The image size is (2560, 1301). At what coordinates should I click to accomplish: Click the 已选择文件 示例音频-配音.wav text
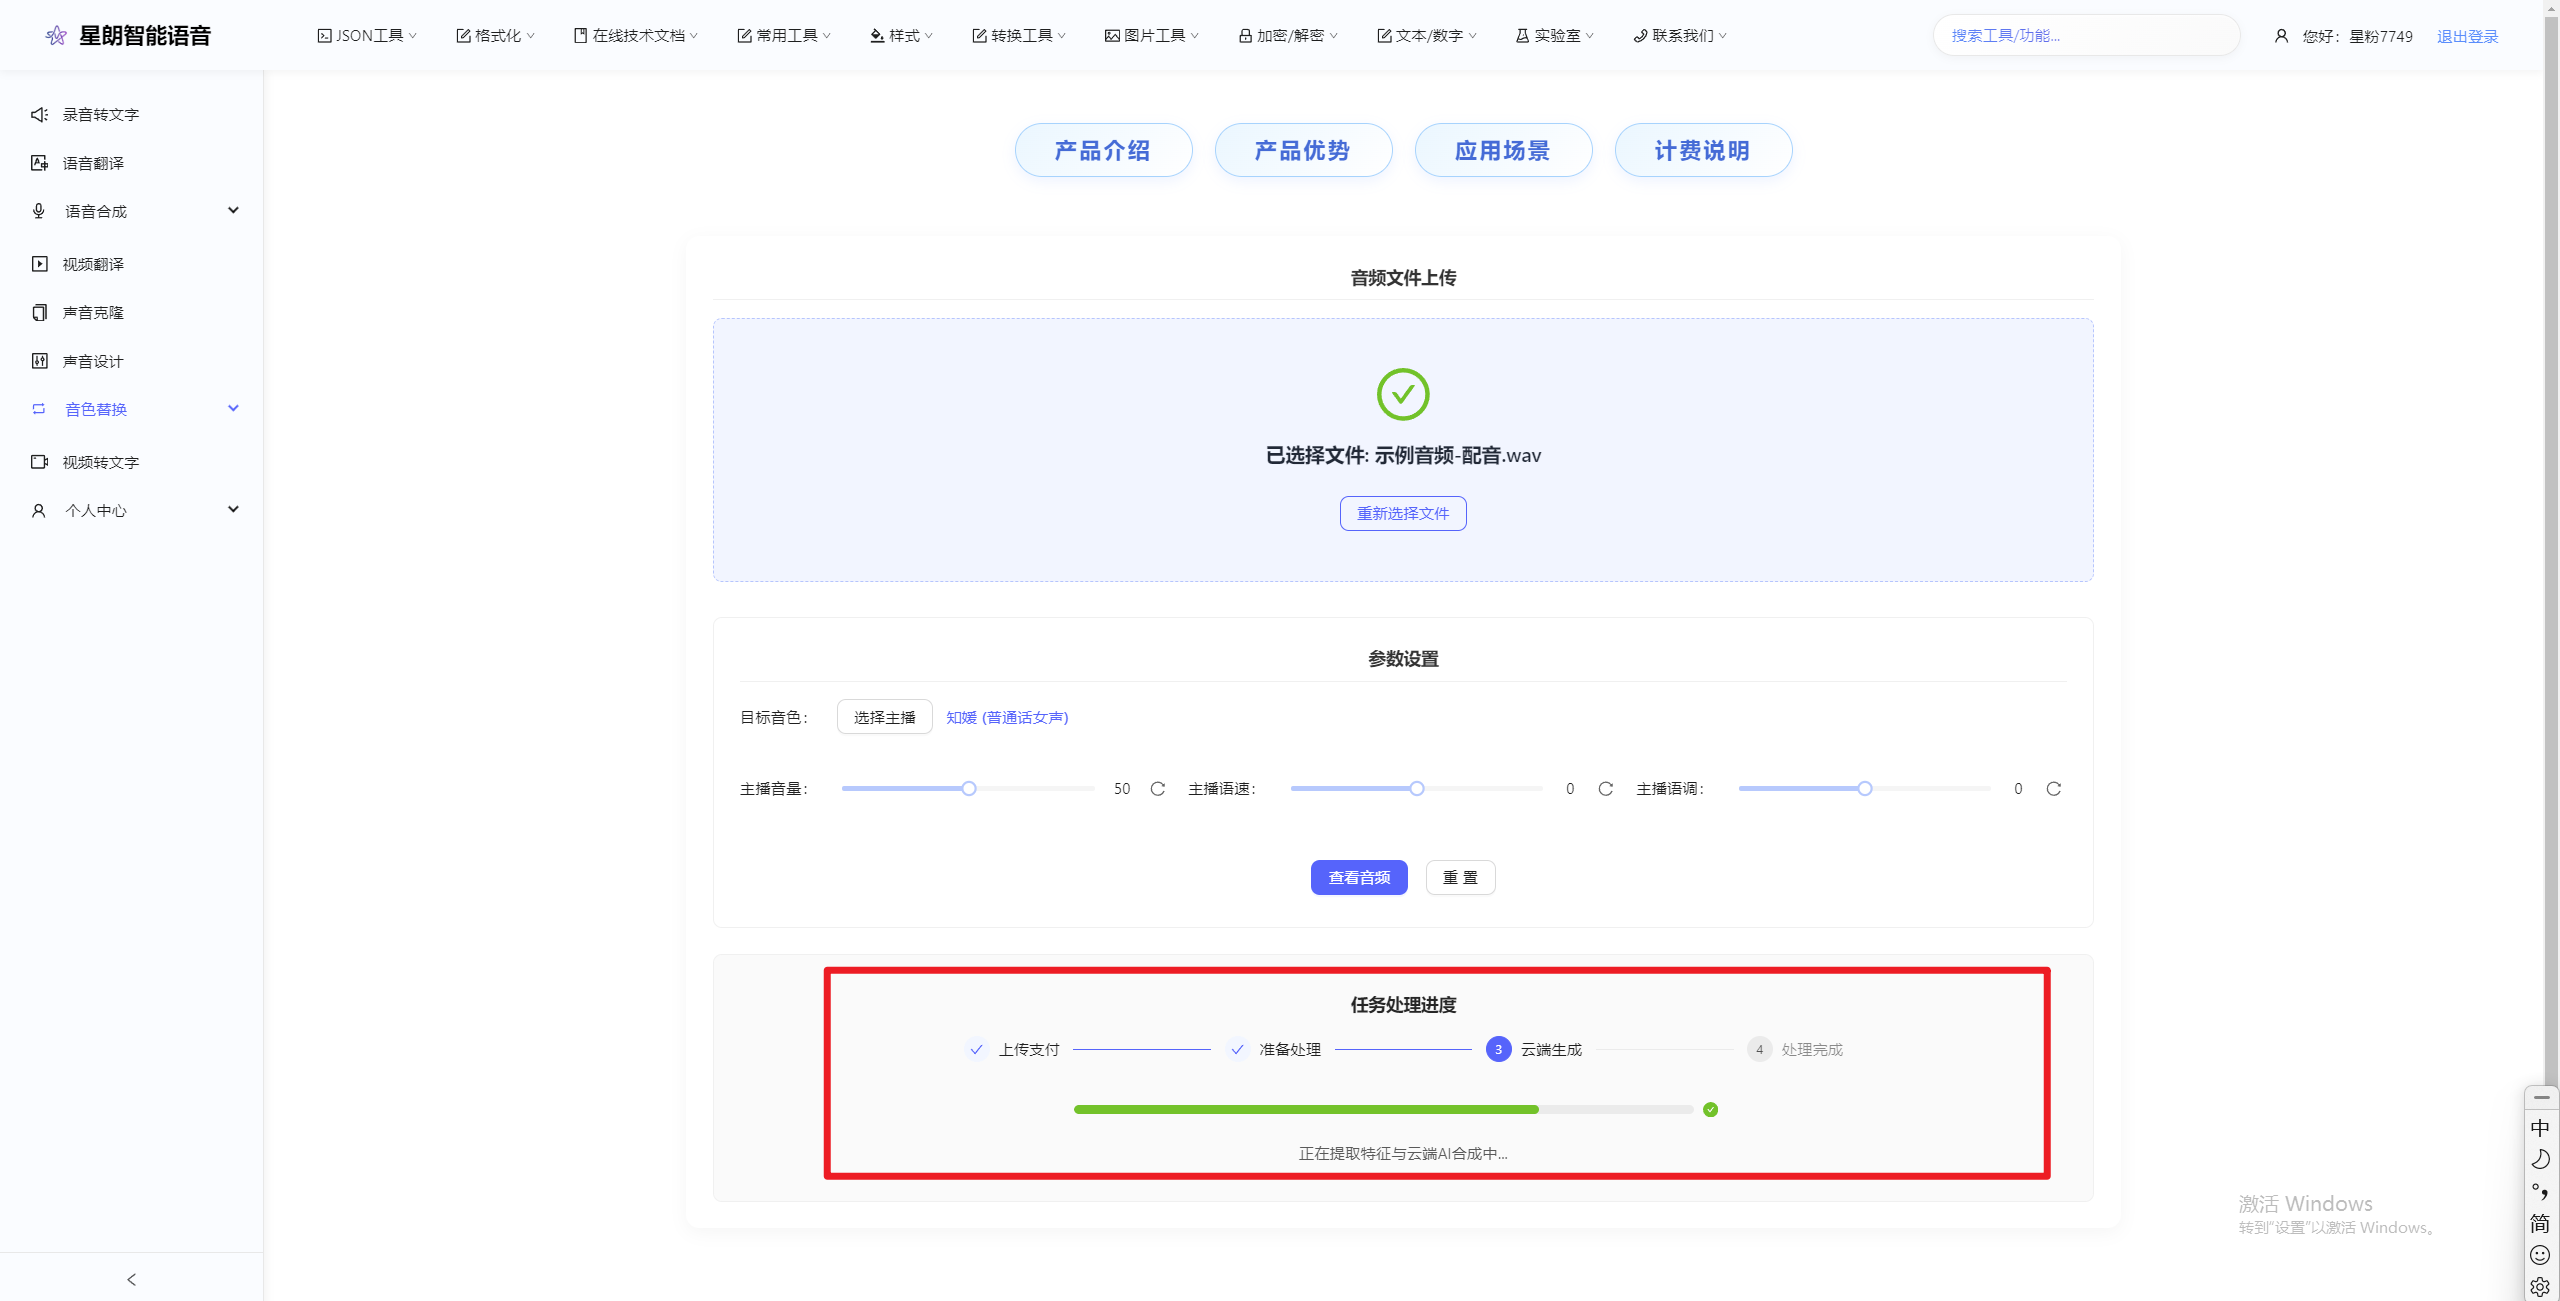tap(1403, 455)
